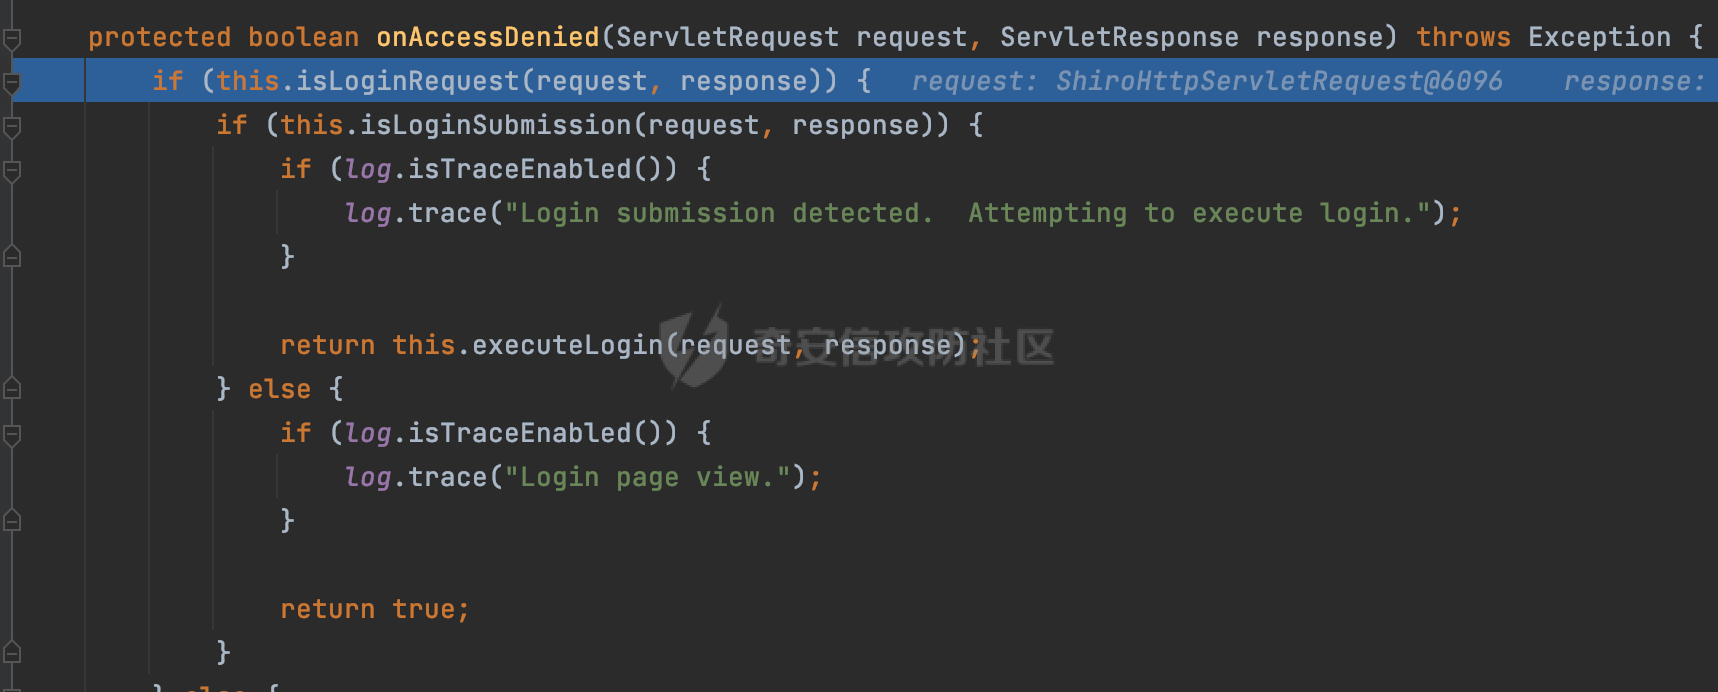This screenshot has width=1718, height=692.
Task: Click the return true statement
Action: [x=374, y=609]
